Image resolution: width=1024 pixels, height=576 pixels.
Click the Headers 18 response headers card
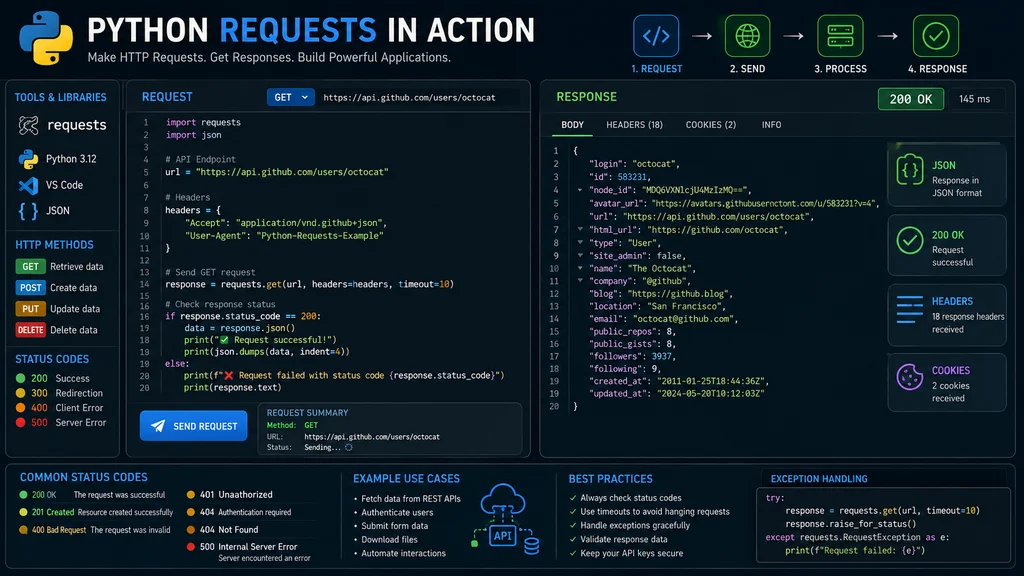tap(947, 315)
